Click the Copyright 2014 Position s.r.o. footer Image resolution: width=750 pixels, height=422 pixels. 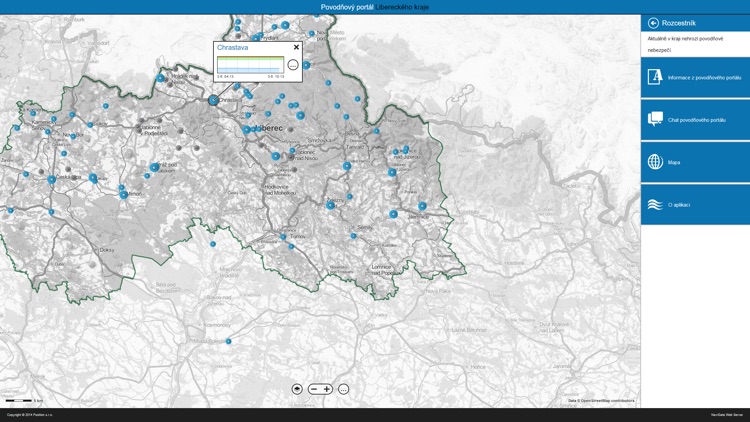[30, 415]
